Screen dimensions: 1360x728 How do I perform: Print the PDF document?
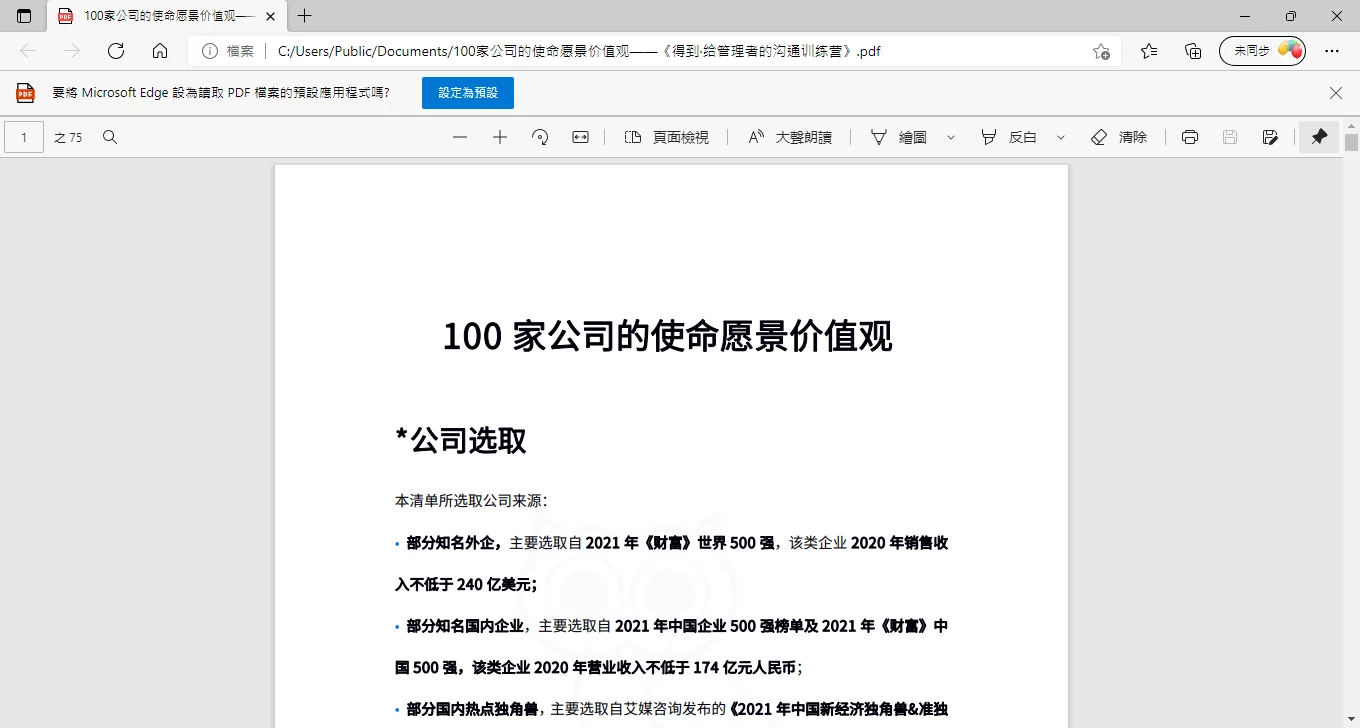tap(1190, 137)
